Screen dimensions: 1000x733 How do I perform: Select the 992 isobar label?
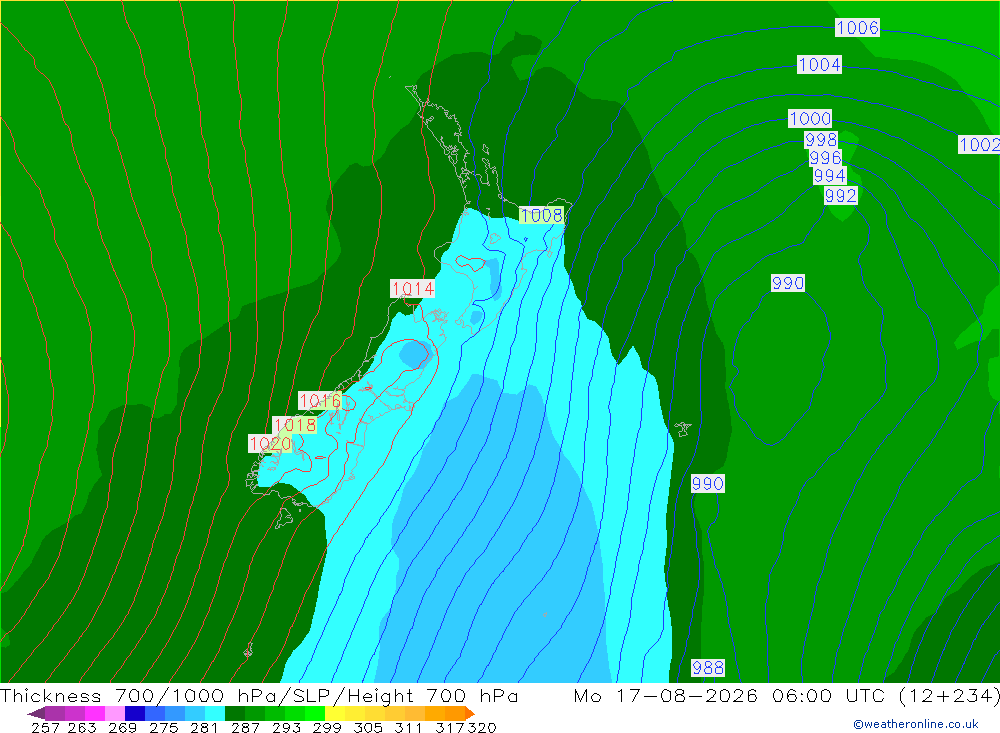pyautogui.click(x=841, y=196)
